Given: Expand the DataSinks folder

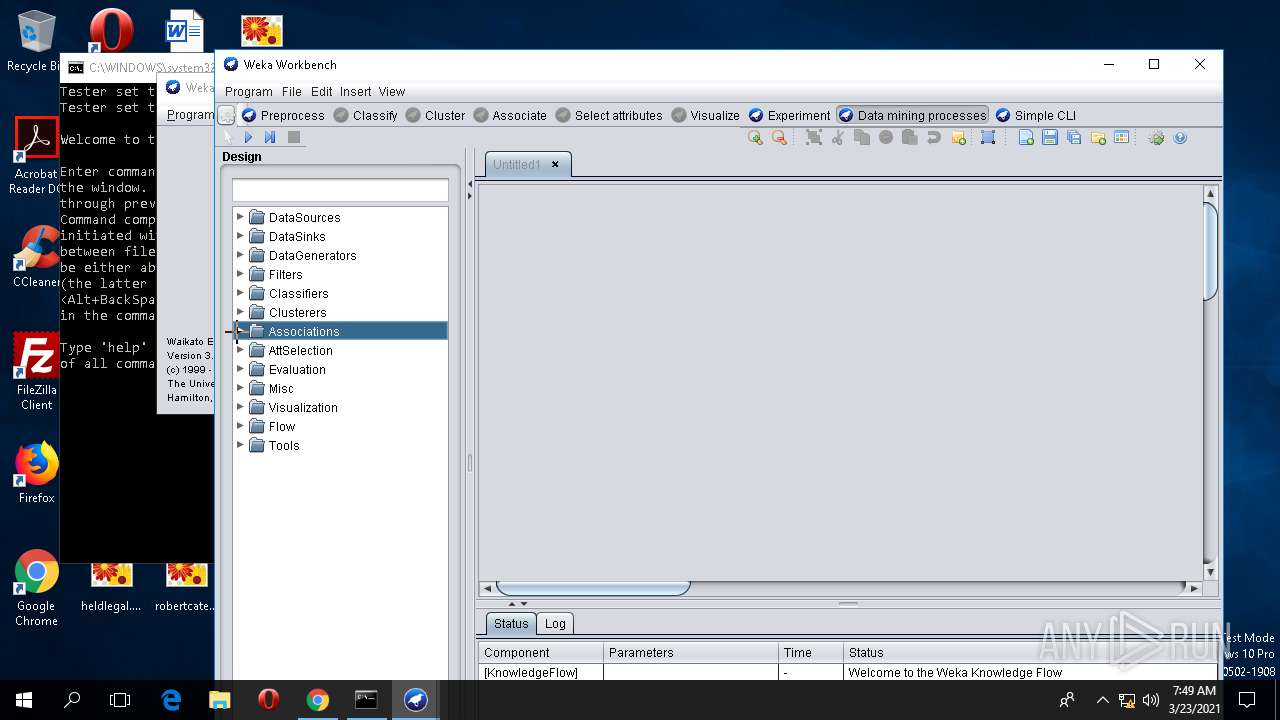Looking at the screenshot, I should point(240,235).
